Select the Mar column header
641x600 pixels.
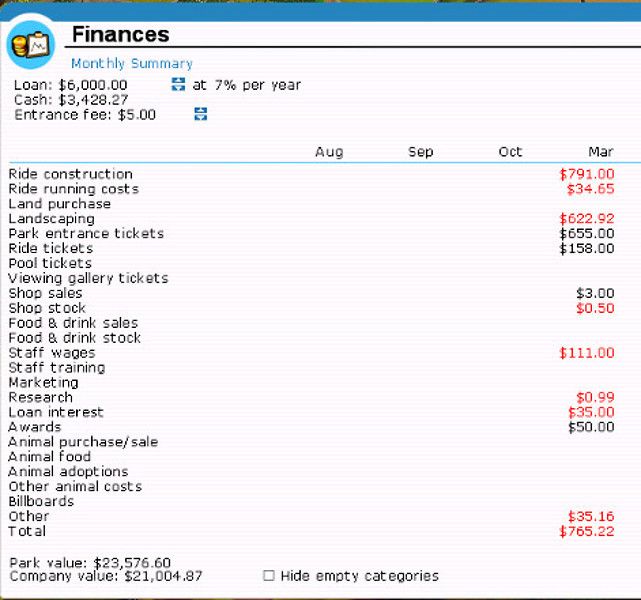tap(601, 152)
